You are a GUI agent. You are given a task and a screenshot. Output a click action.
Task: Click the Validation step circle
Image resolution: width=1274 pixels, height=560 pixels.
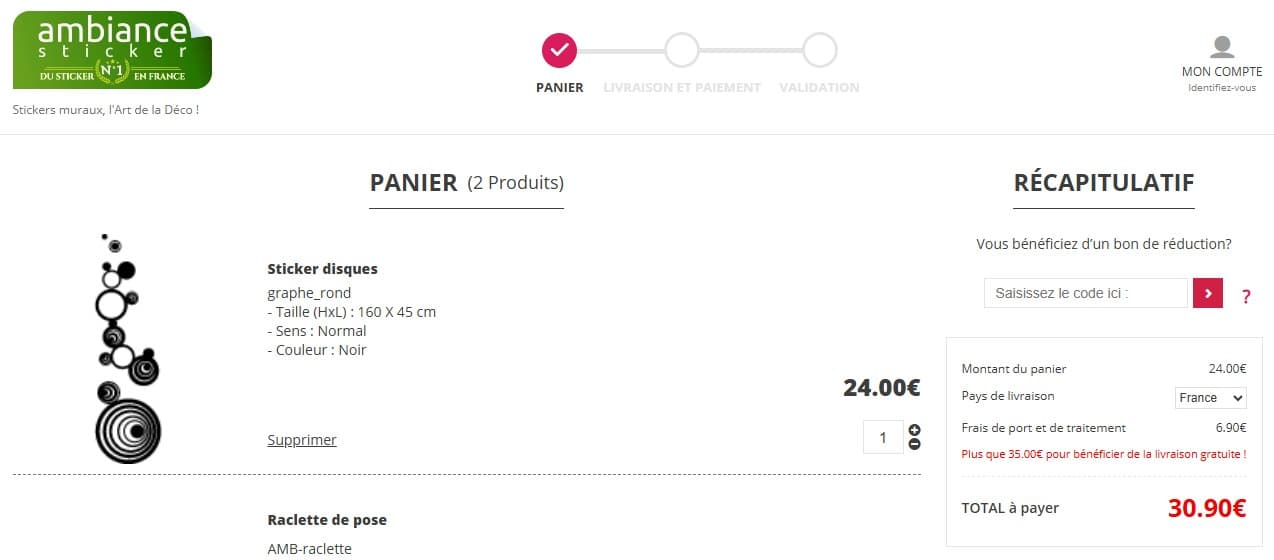(x=819, y=49)
